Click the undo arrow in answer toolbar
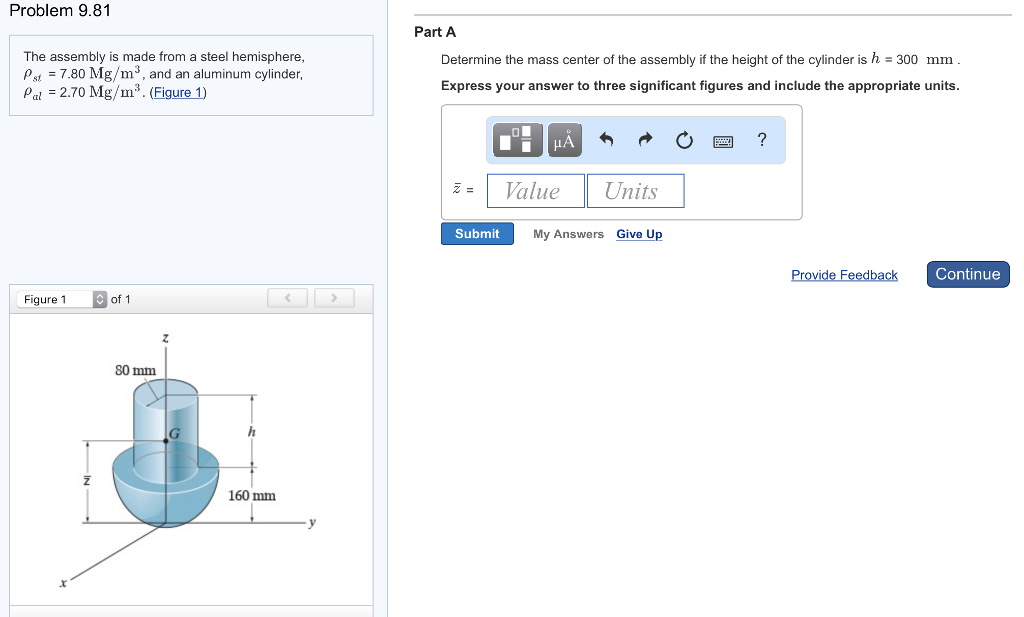The image size is (1024, 617). (607, 140)
